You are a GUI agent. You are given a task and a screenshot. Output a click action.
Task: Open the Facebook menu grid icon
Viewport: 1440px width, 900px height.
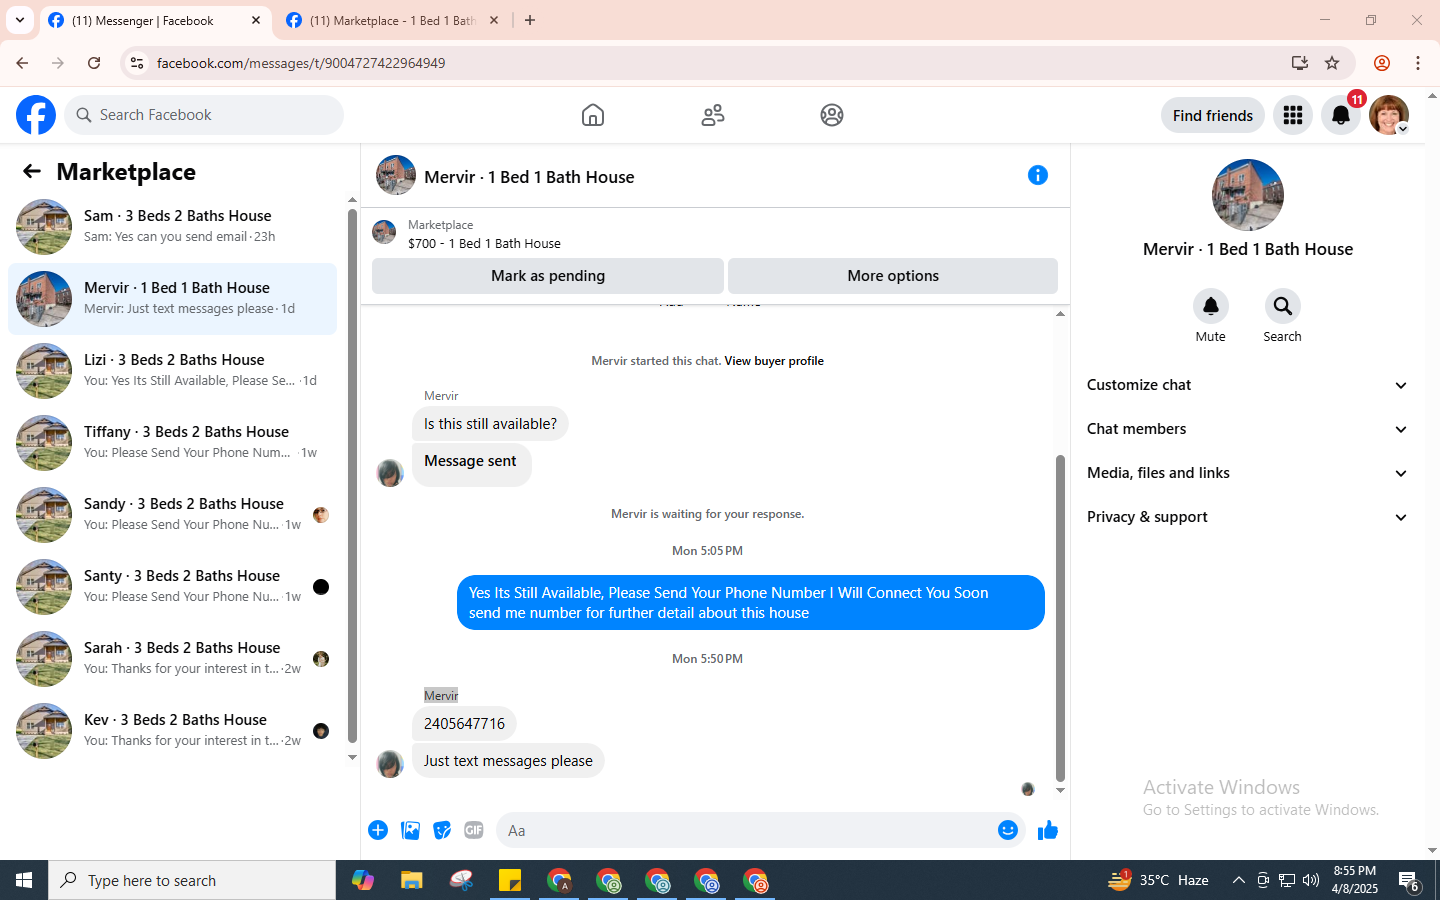pos(1293,115)
